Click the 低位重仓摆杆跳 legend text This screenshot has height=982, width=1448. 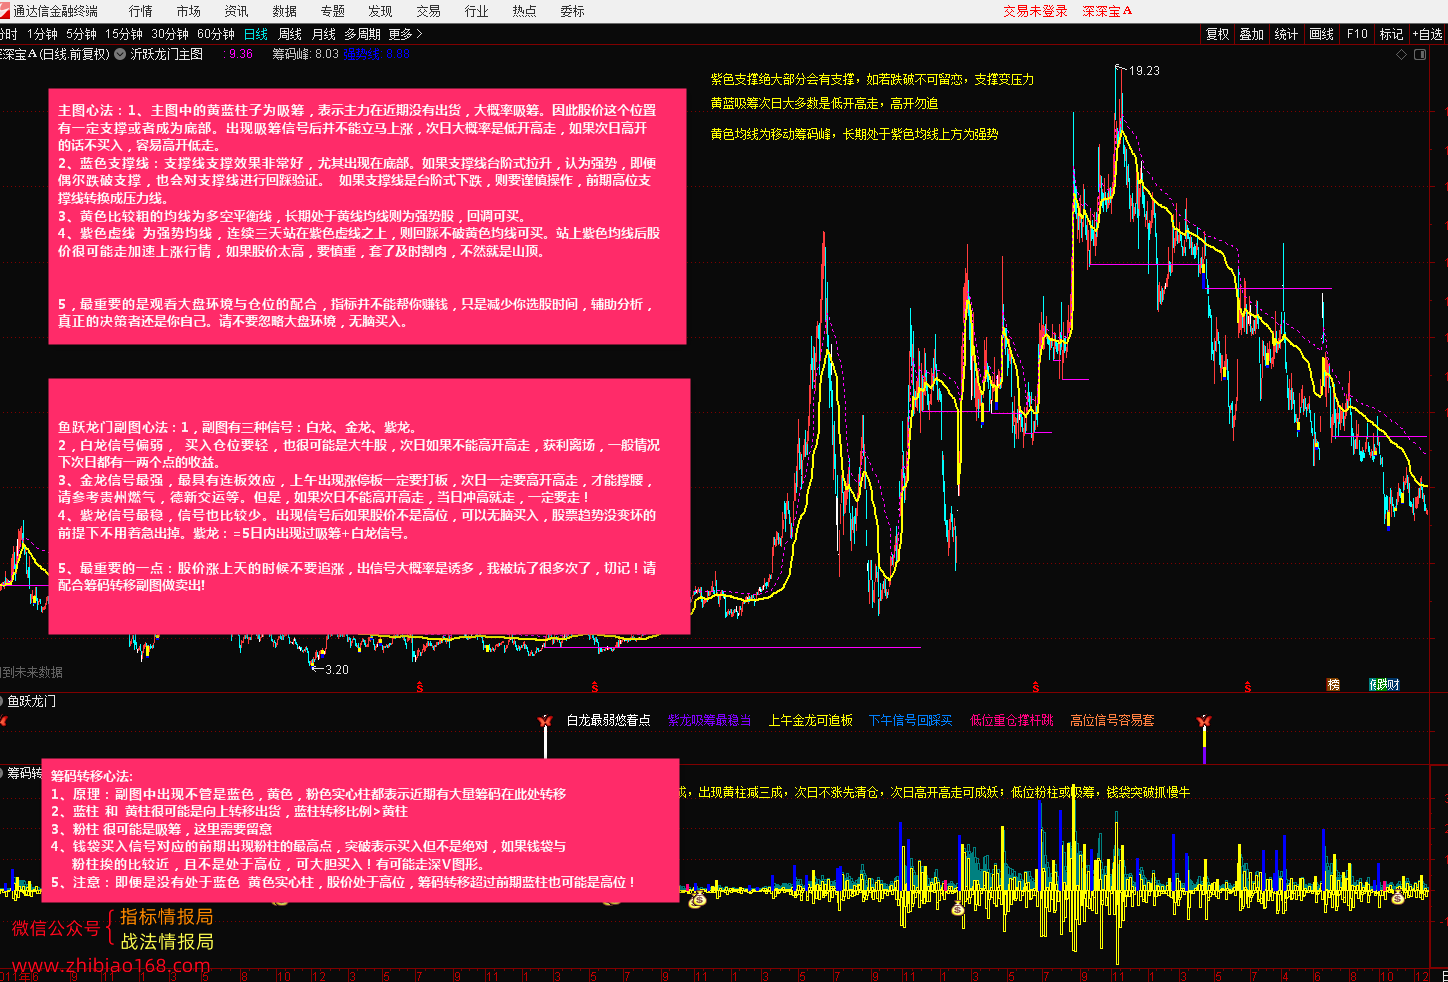[1012, 720]
